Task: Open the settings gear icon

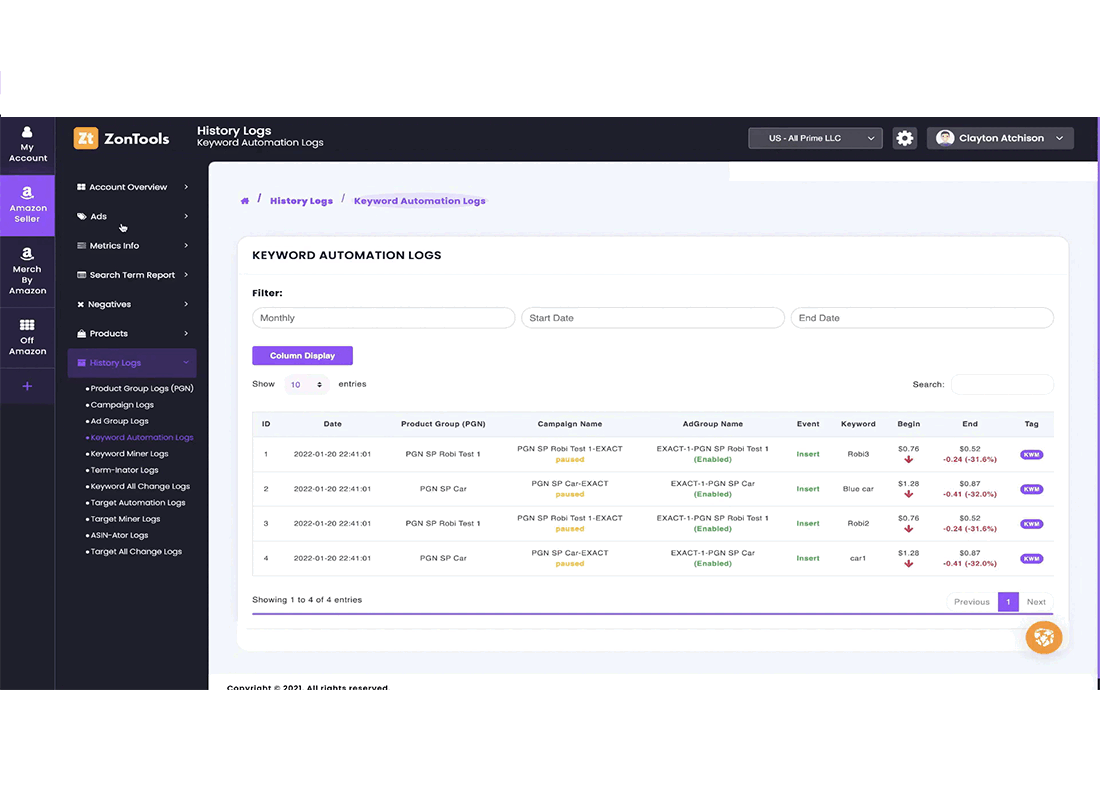Action: pyautogui.click(x=904, y=138)
